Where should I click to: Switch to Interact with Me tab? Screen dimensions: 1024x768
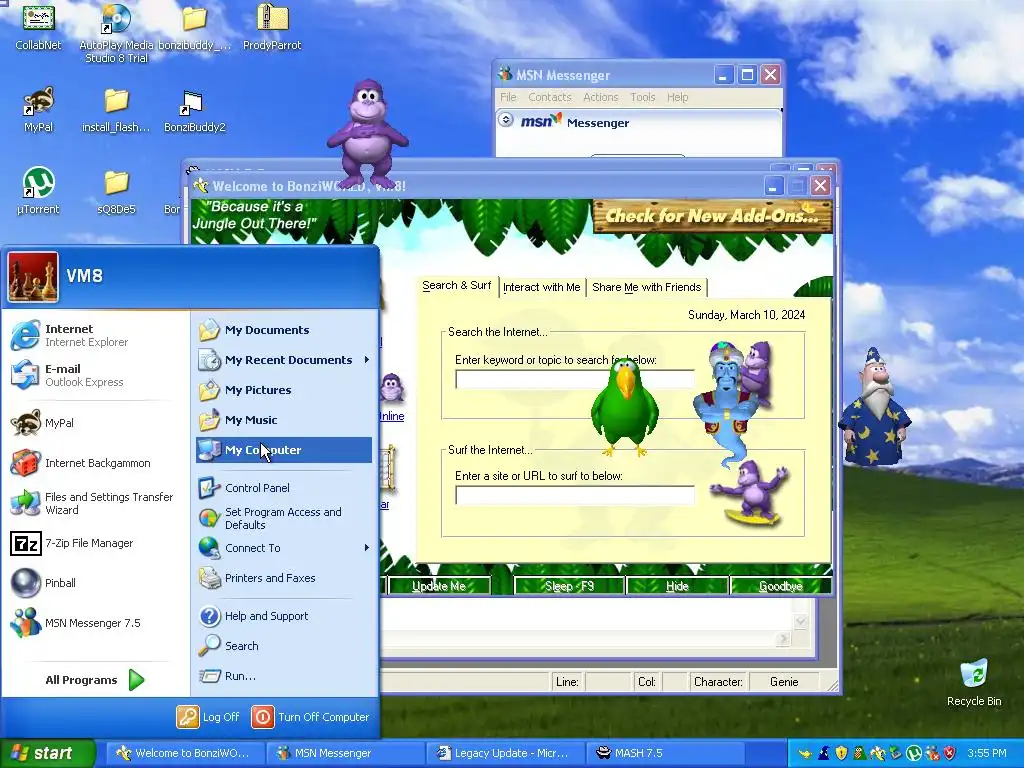541,287
